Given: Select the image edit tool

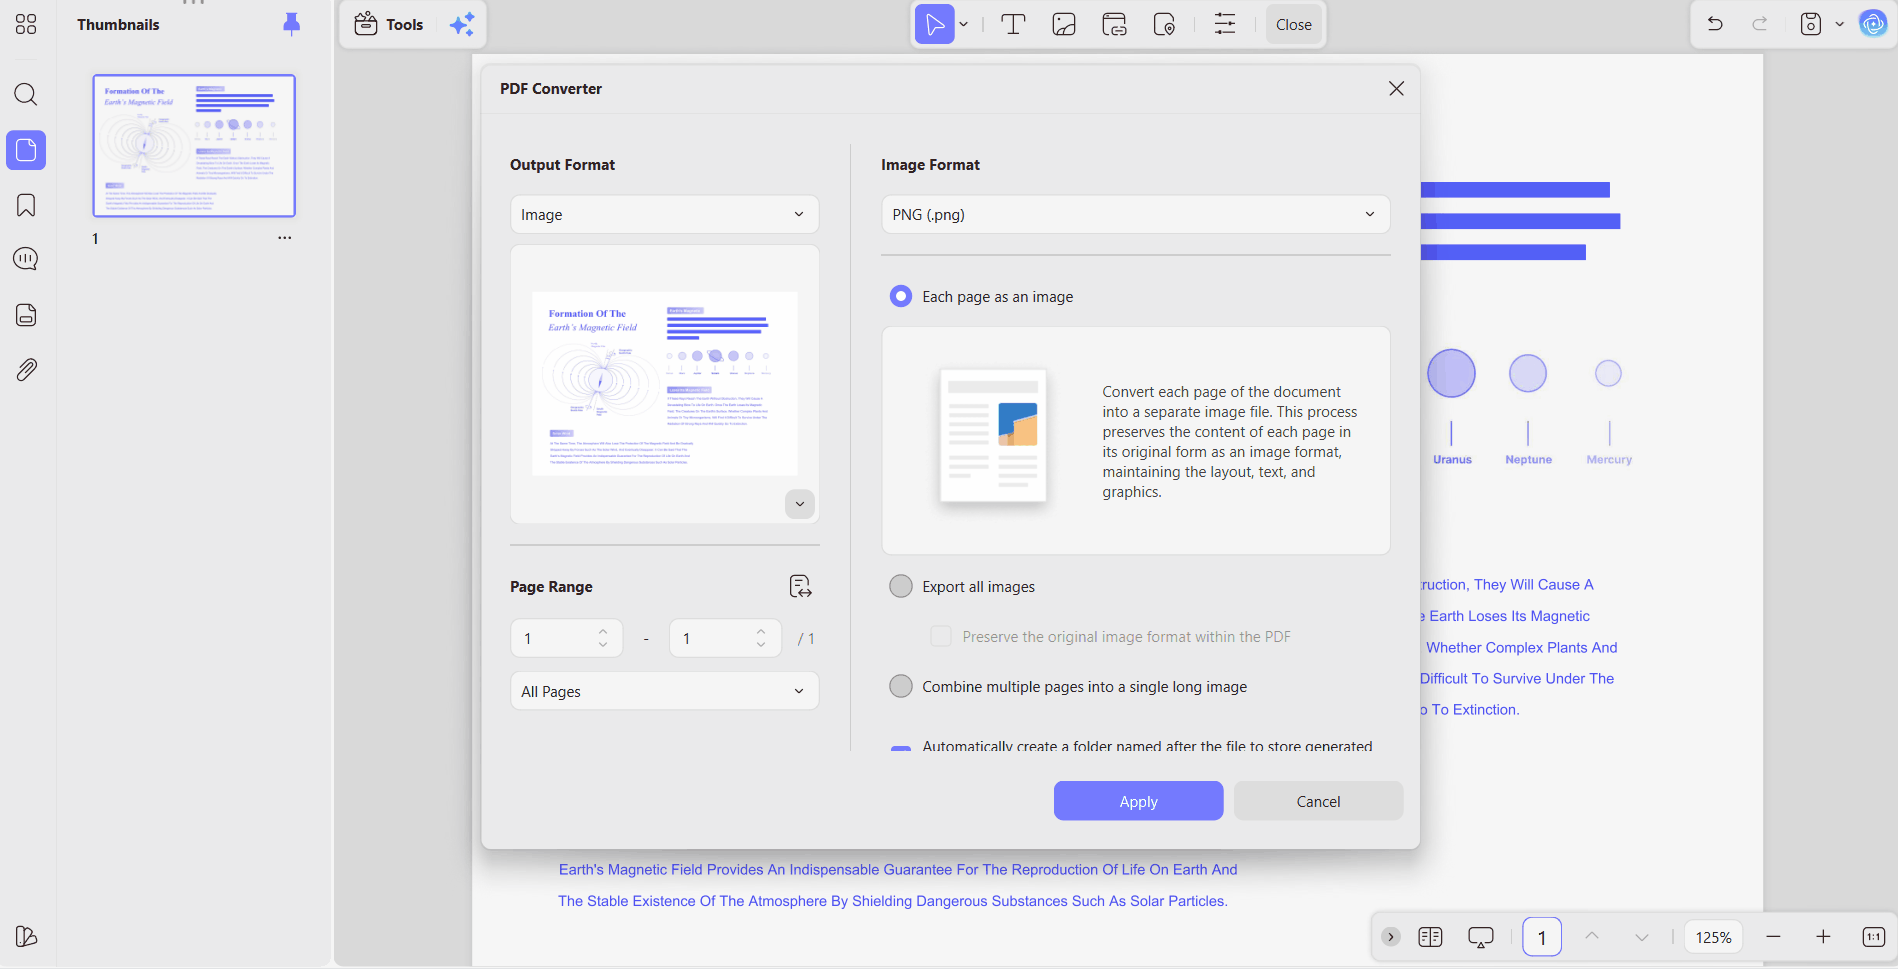Looking at the screenshot, I should (x=1064, y=24).
